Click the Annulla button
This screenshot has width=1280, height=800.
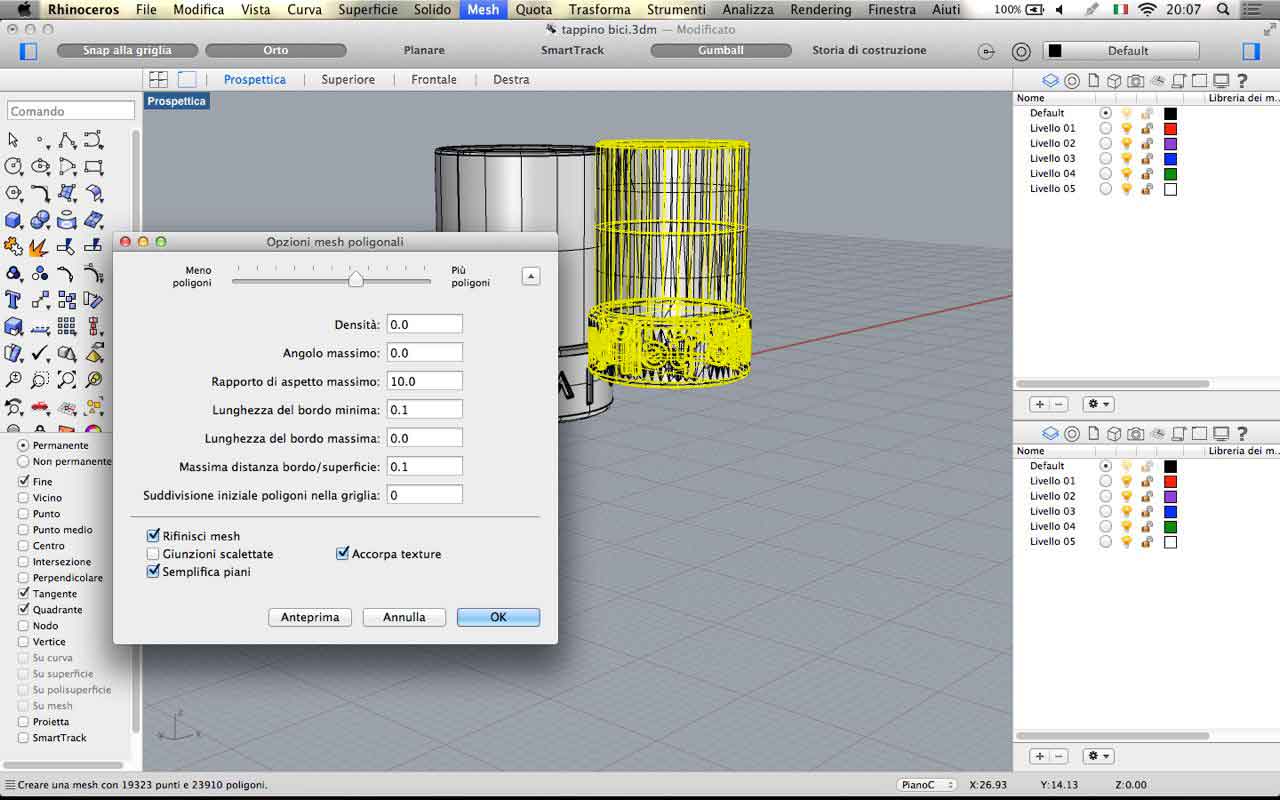[x=404, y=617]
